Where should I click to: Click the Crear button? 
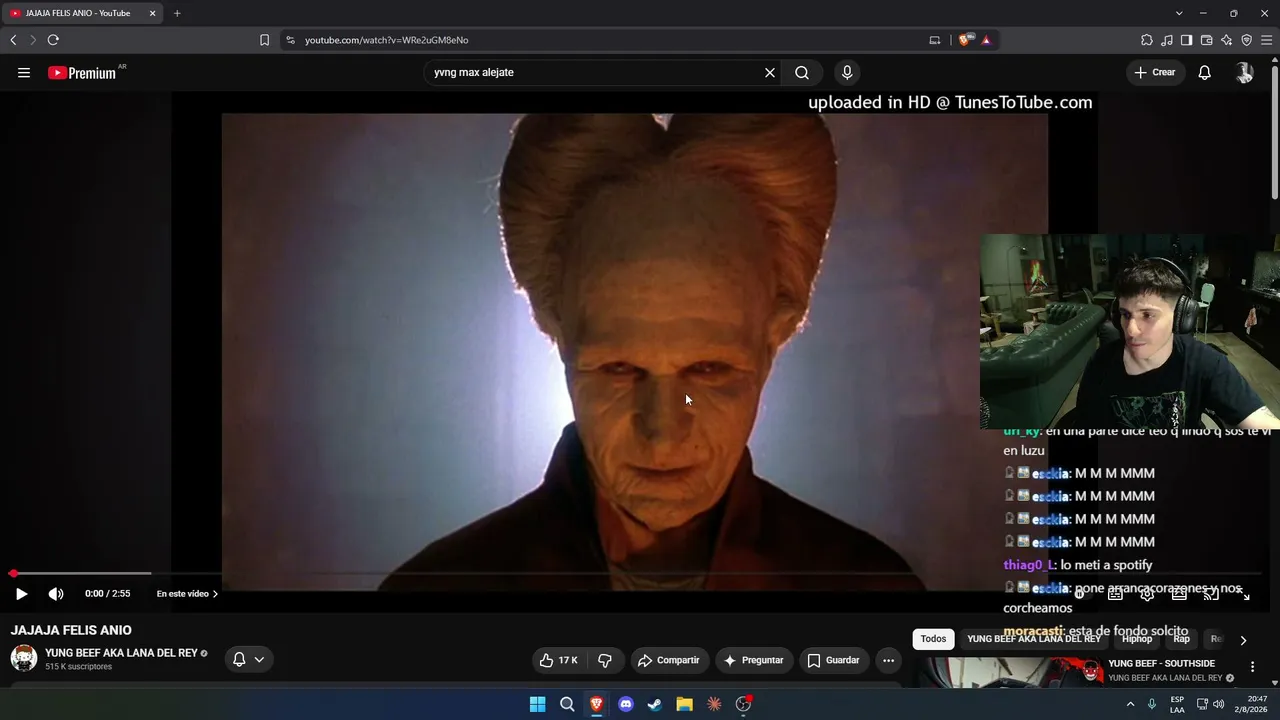coord(1155,72)
